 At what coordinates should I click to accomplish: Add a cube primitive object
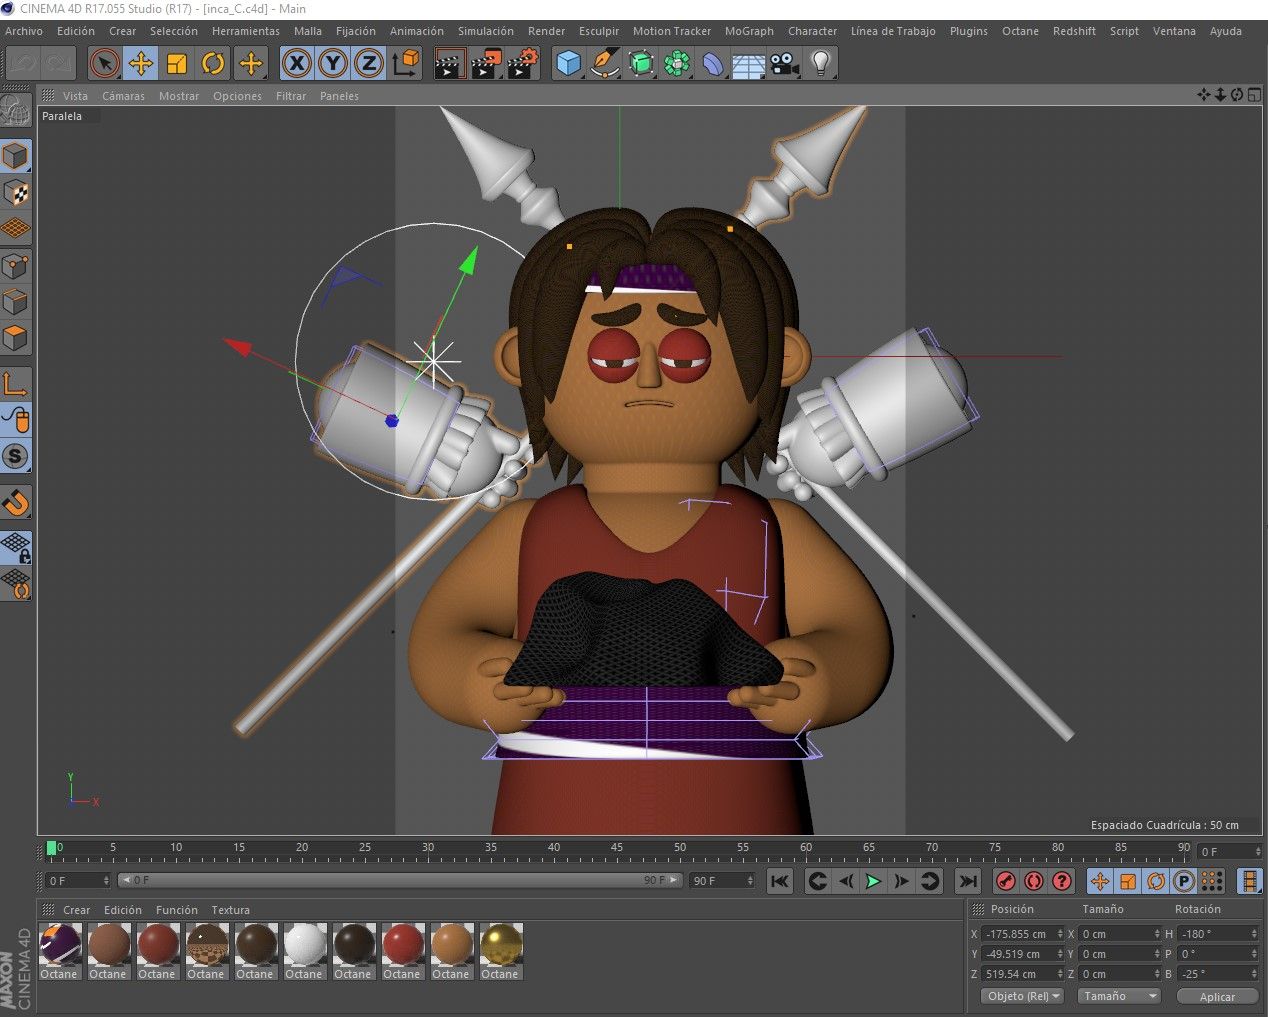tap(568, 63)
